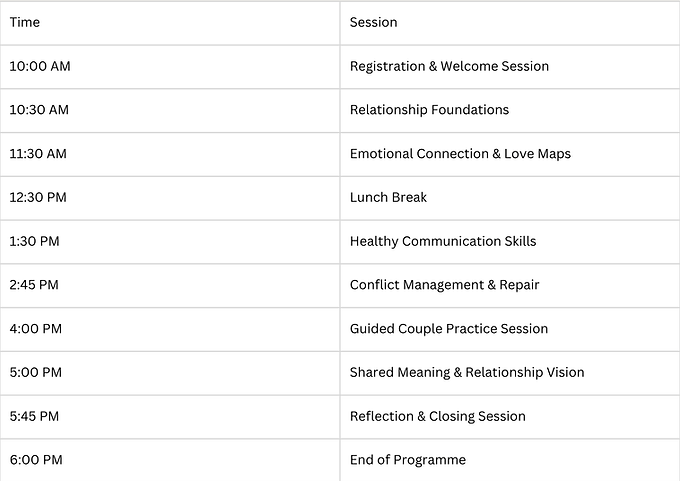Click the 5:45 PM time cell
The image size is (680, 481).
pos(170,417)
